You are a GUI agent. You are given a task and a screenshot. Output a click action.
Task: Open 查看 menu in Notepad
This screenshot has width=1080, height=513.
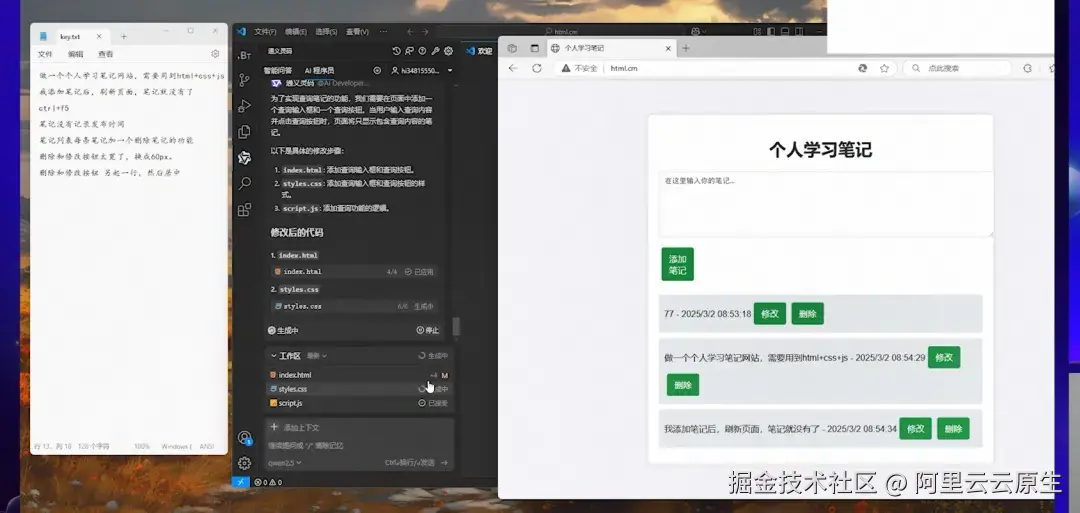[x=105, y=54]
